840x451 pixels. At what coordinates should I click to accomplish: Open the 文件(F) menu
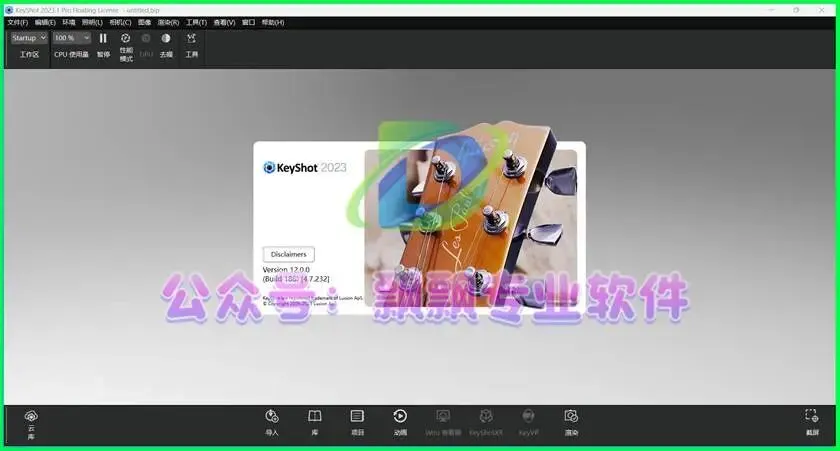(x=17, y=22)
